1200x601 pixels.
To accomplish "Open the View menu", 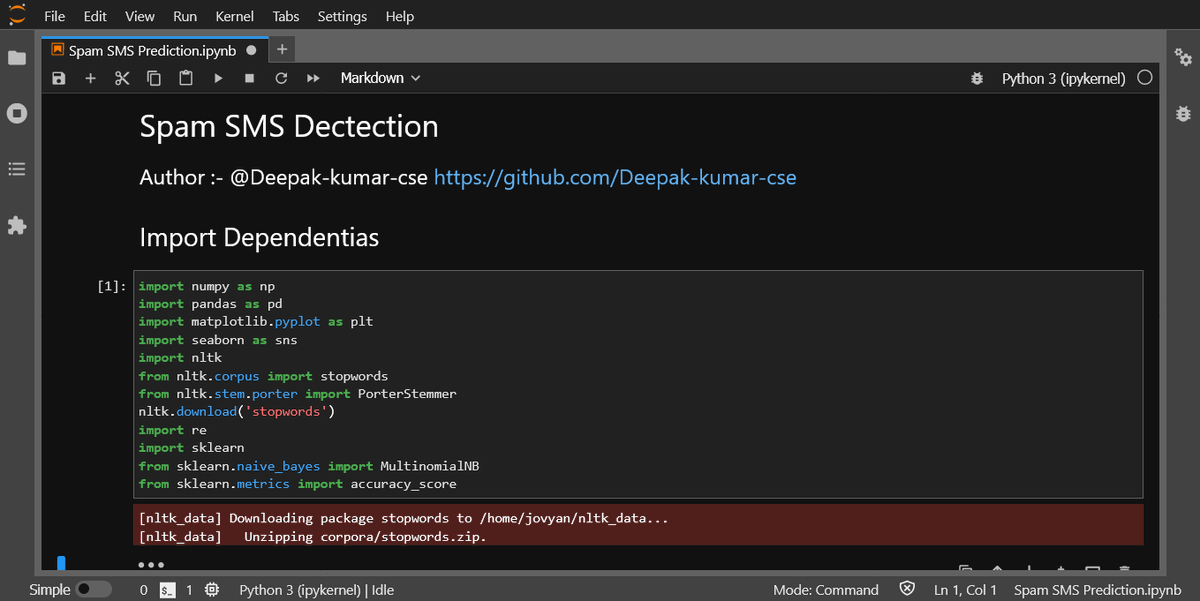I will tap(140, 16).
